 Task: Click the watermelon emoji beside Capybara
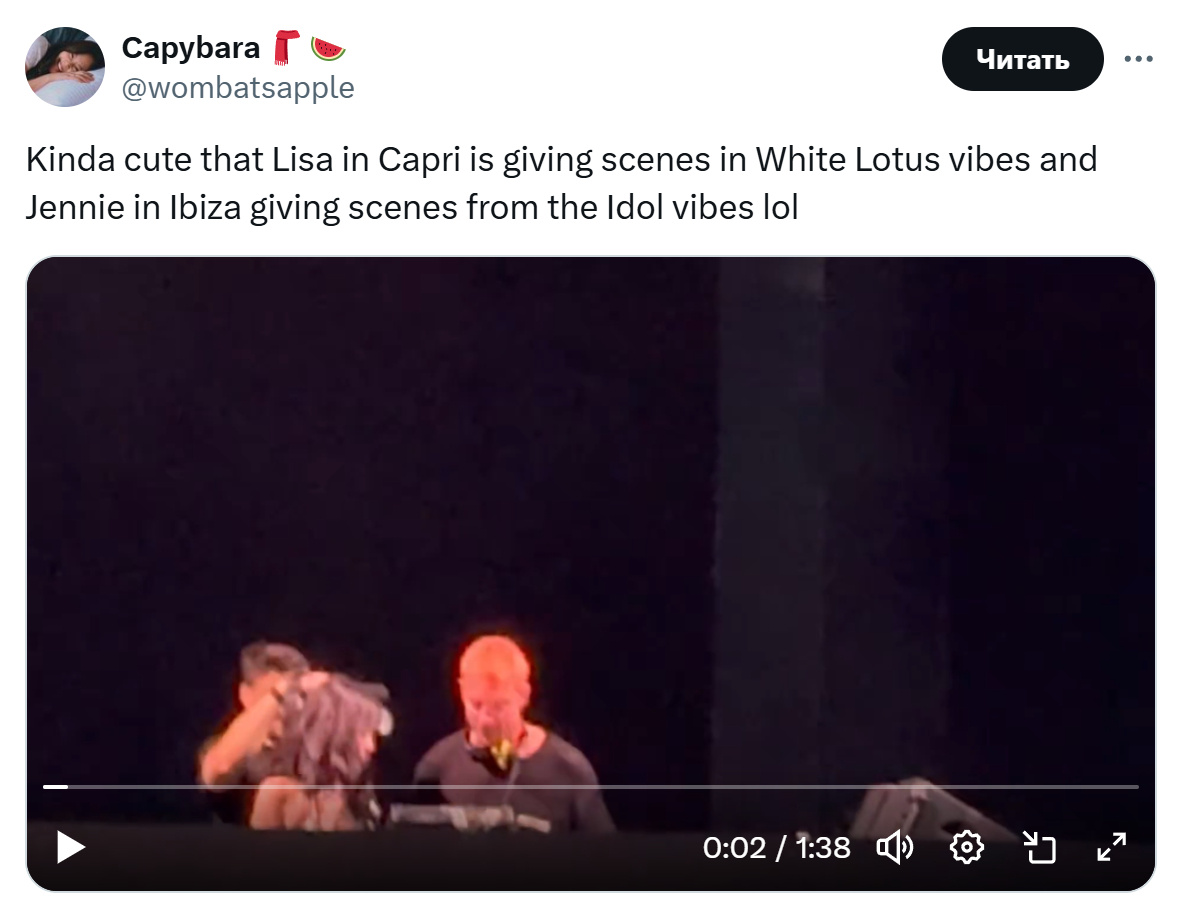(x=328, y=49)
